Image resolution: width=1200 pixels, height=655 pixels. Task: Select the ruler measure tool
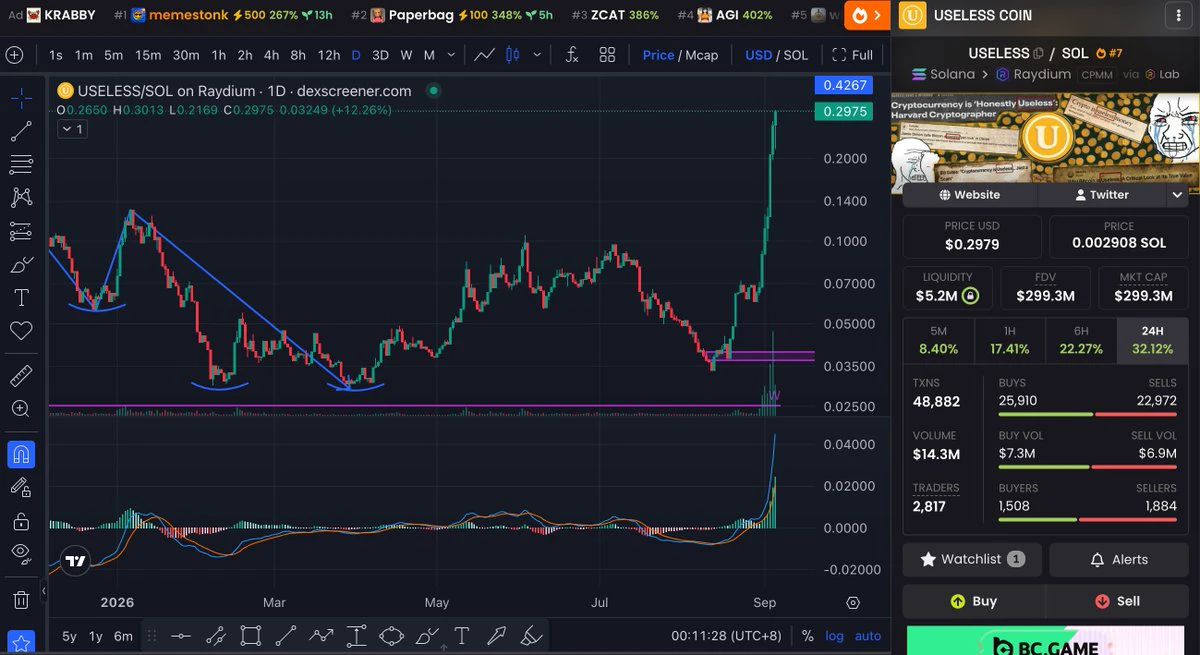[x=22, y=376]
